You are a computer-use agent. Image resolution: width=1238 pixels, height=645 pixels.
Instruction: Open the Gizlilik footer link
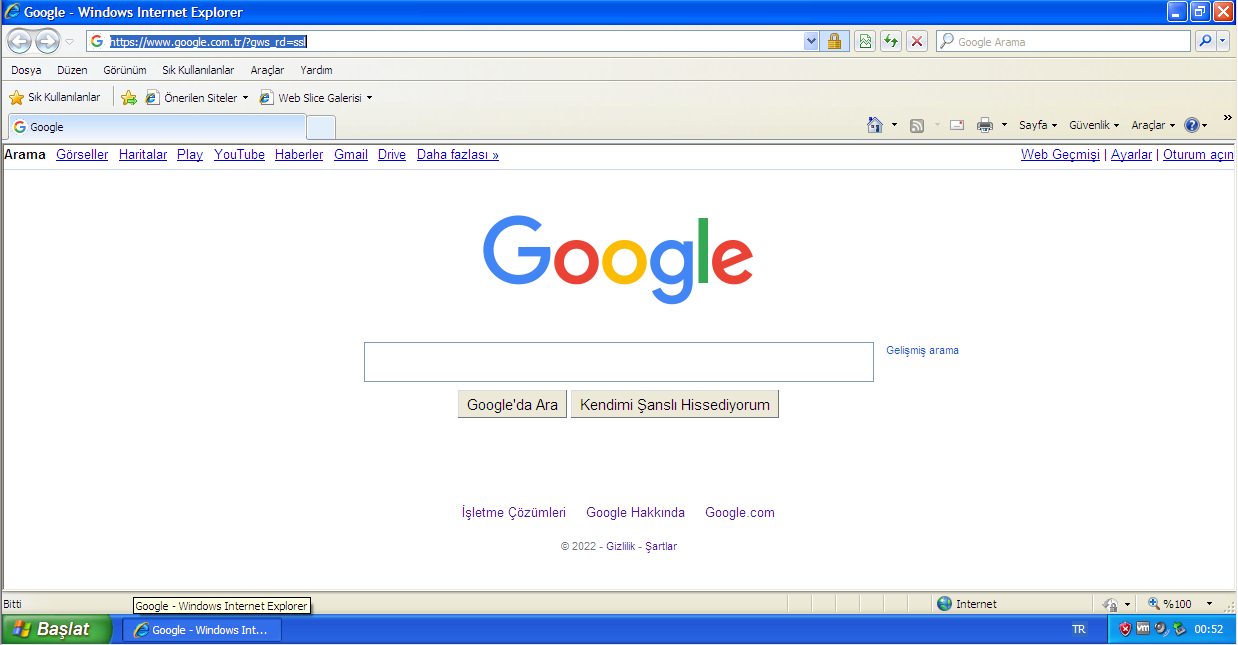[x=621, y=547]
